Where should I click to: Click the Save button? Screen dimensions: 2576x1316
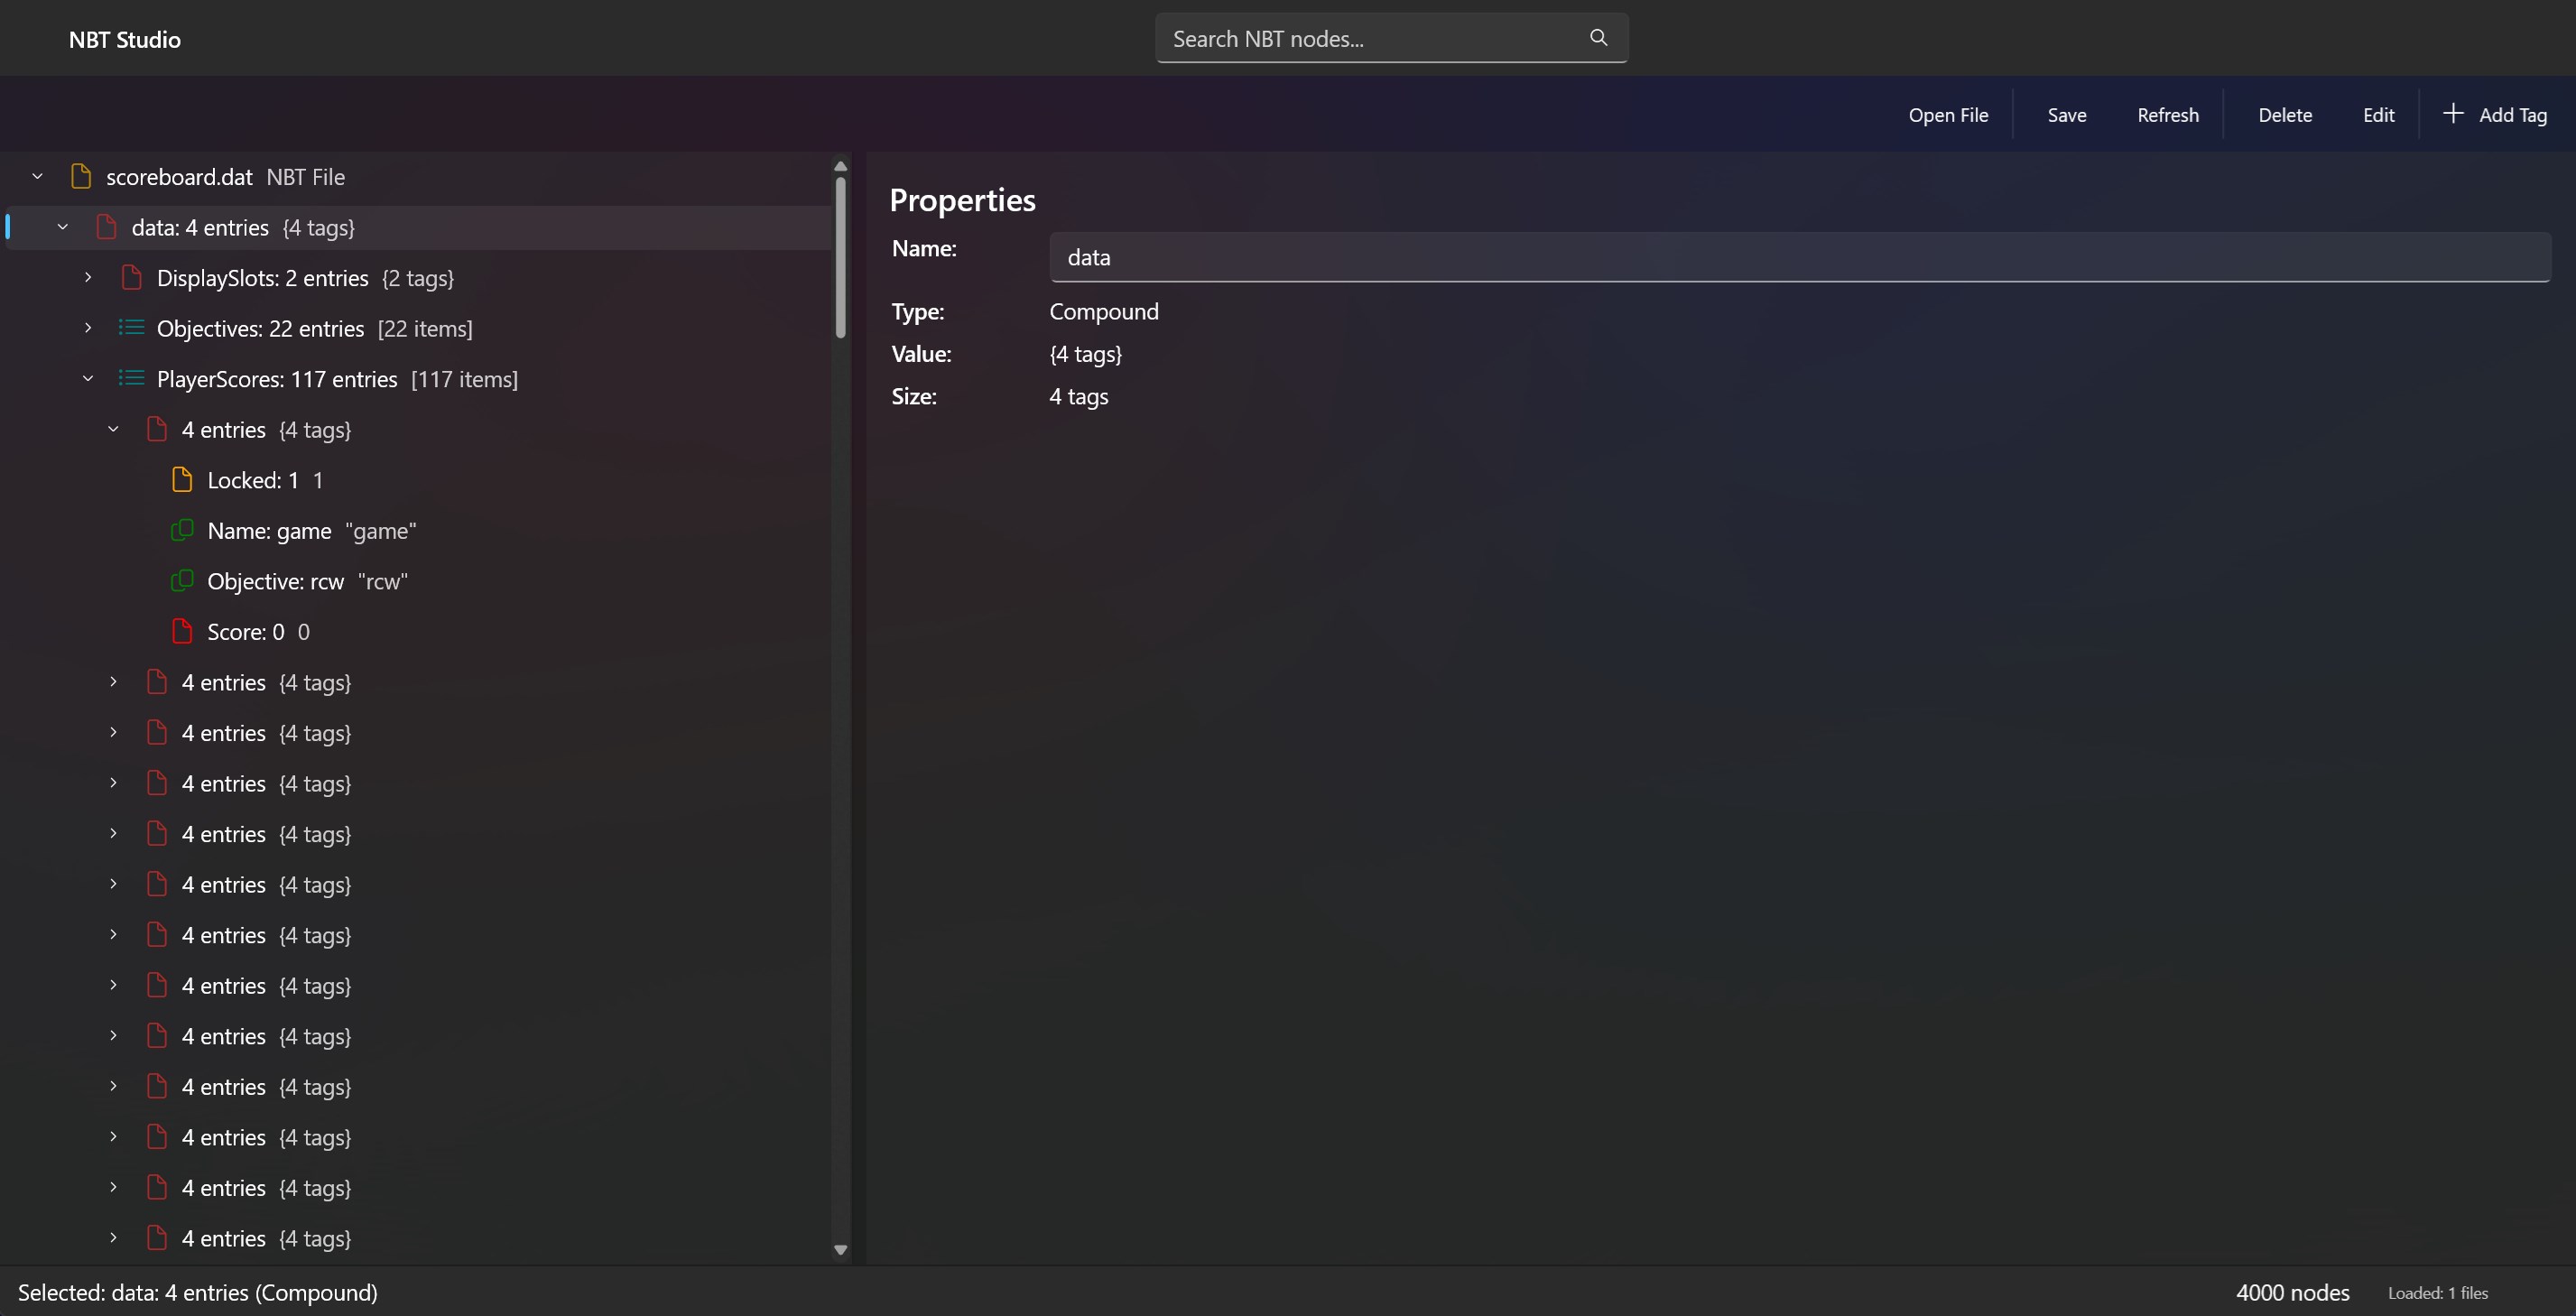(2066, 115)
